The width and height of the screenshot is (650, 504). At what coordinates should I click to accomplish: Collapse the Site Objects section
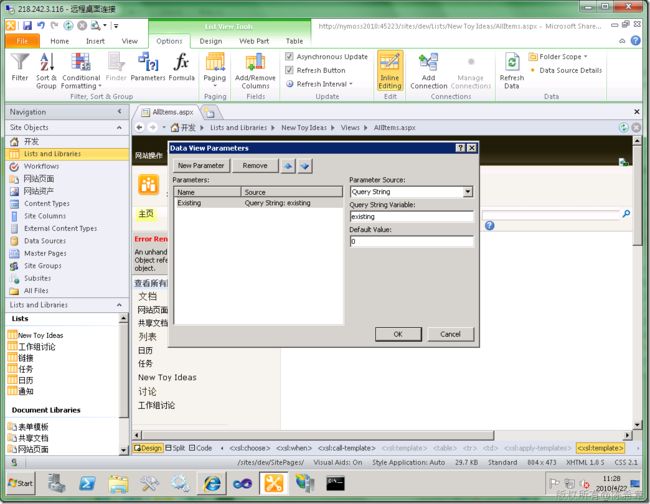pyautogui.click(x=119, y=127)
